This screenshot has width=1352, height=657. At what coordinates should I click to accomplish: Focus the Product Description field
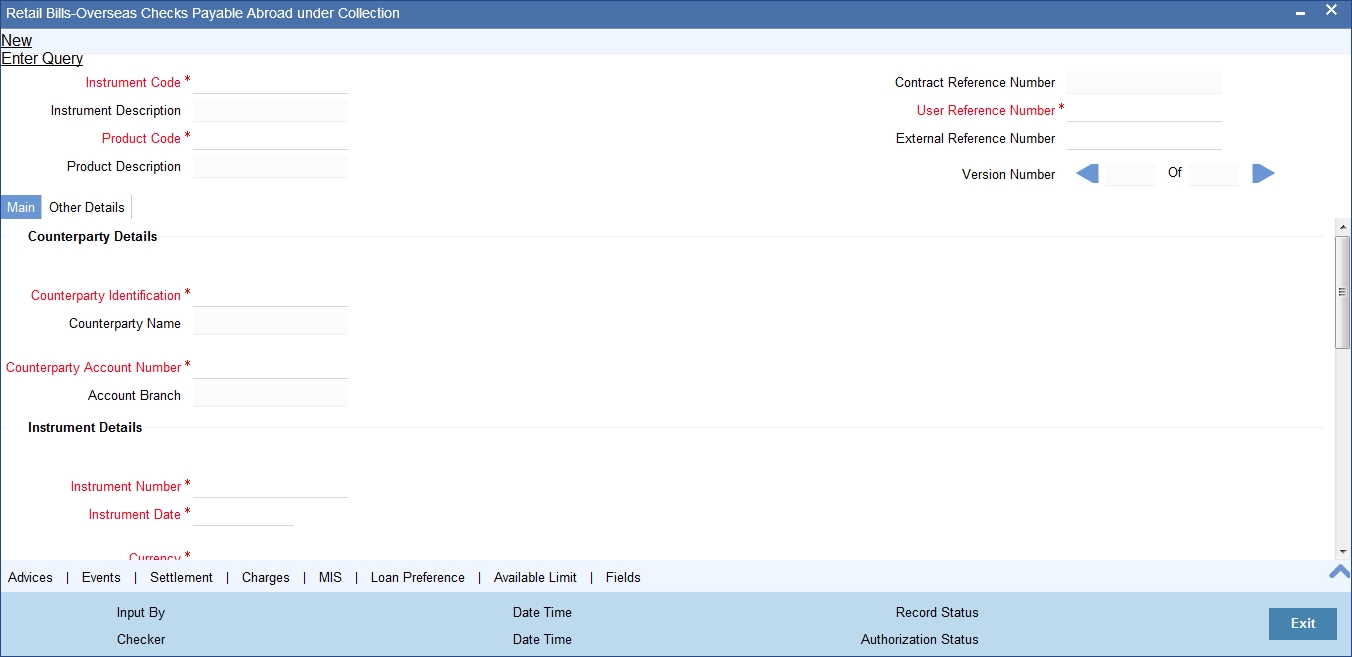270,166
